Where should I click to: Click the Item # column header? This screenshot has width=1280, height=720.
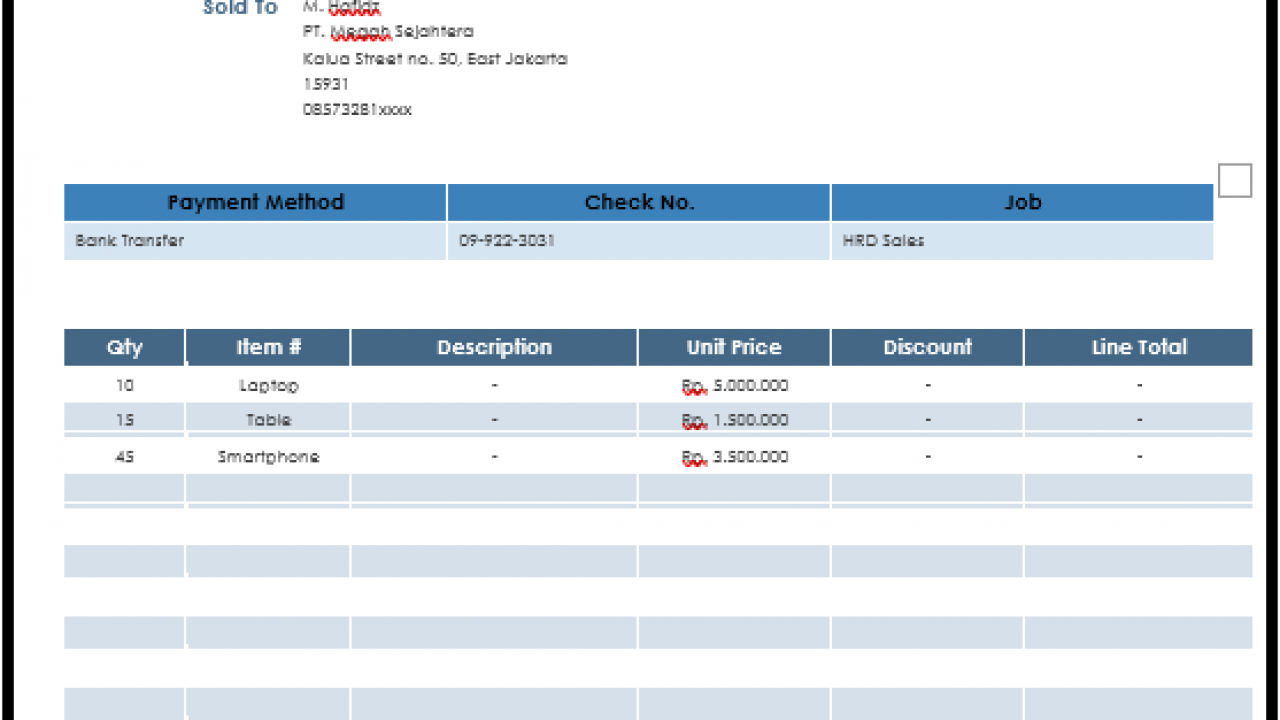tap(268, 347)
